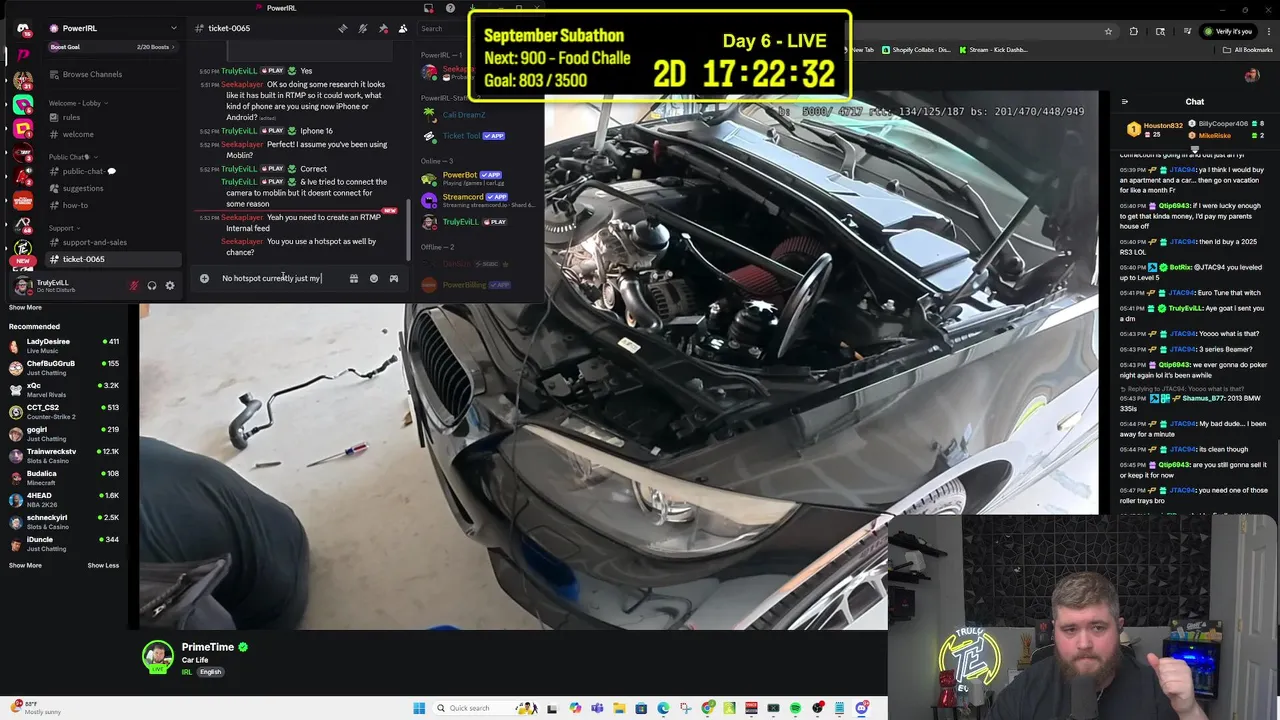Toggle the member list icon in Discord

(403, 28)
